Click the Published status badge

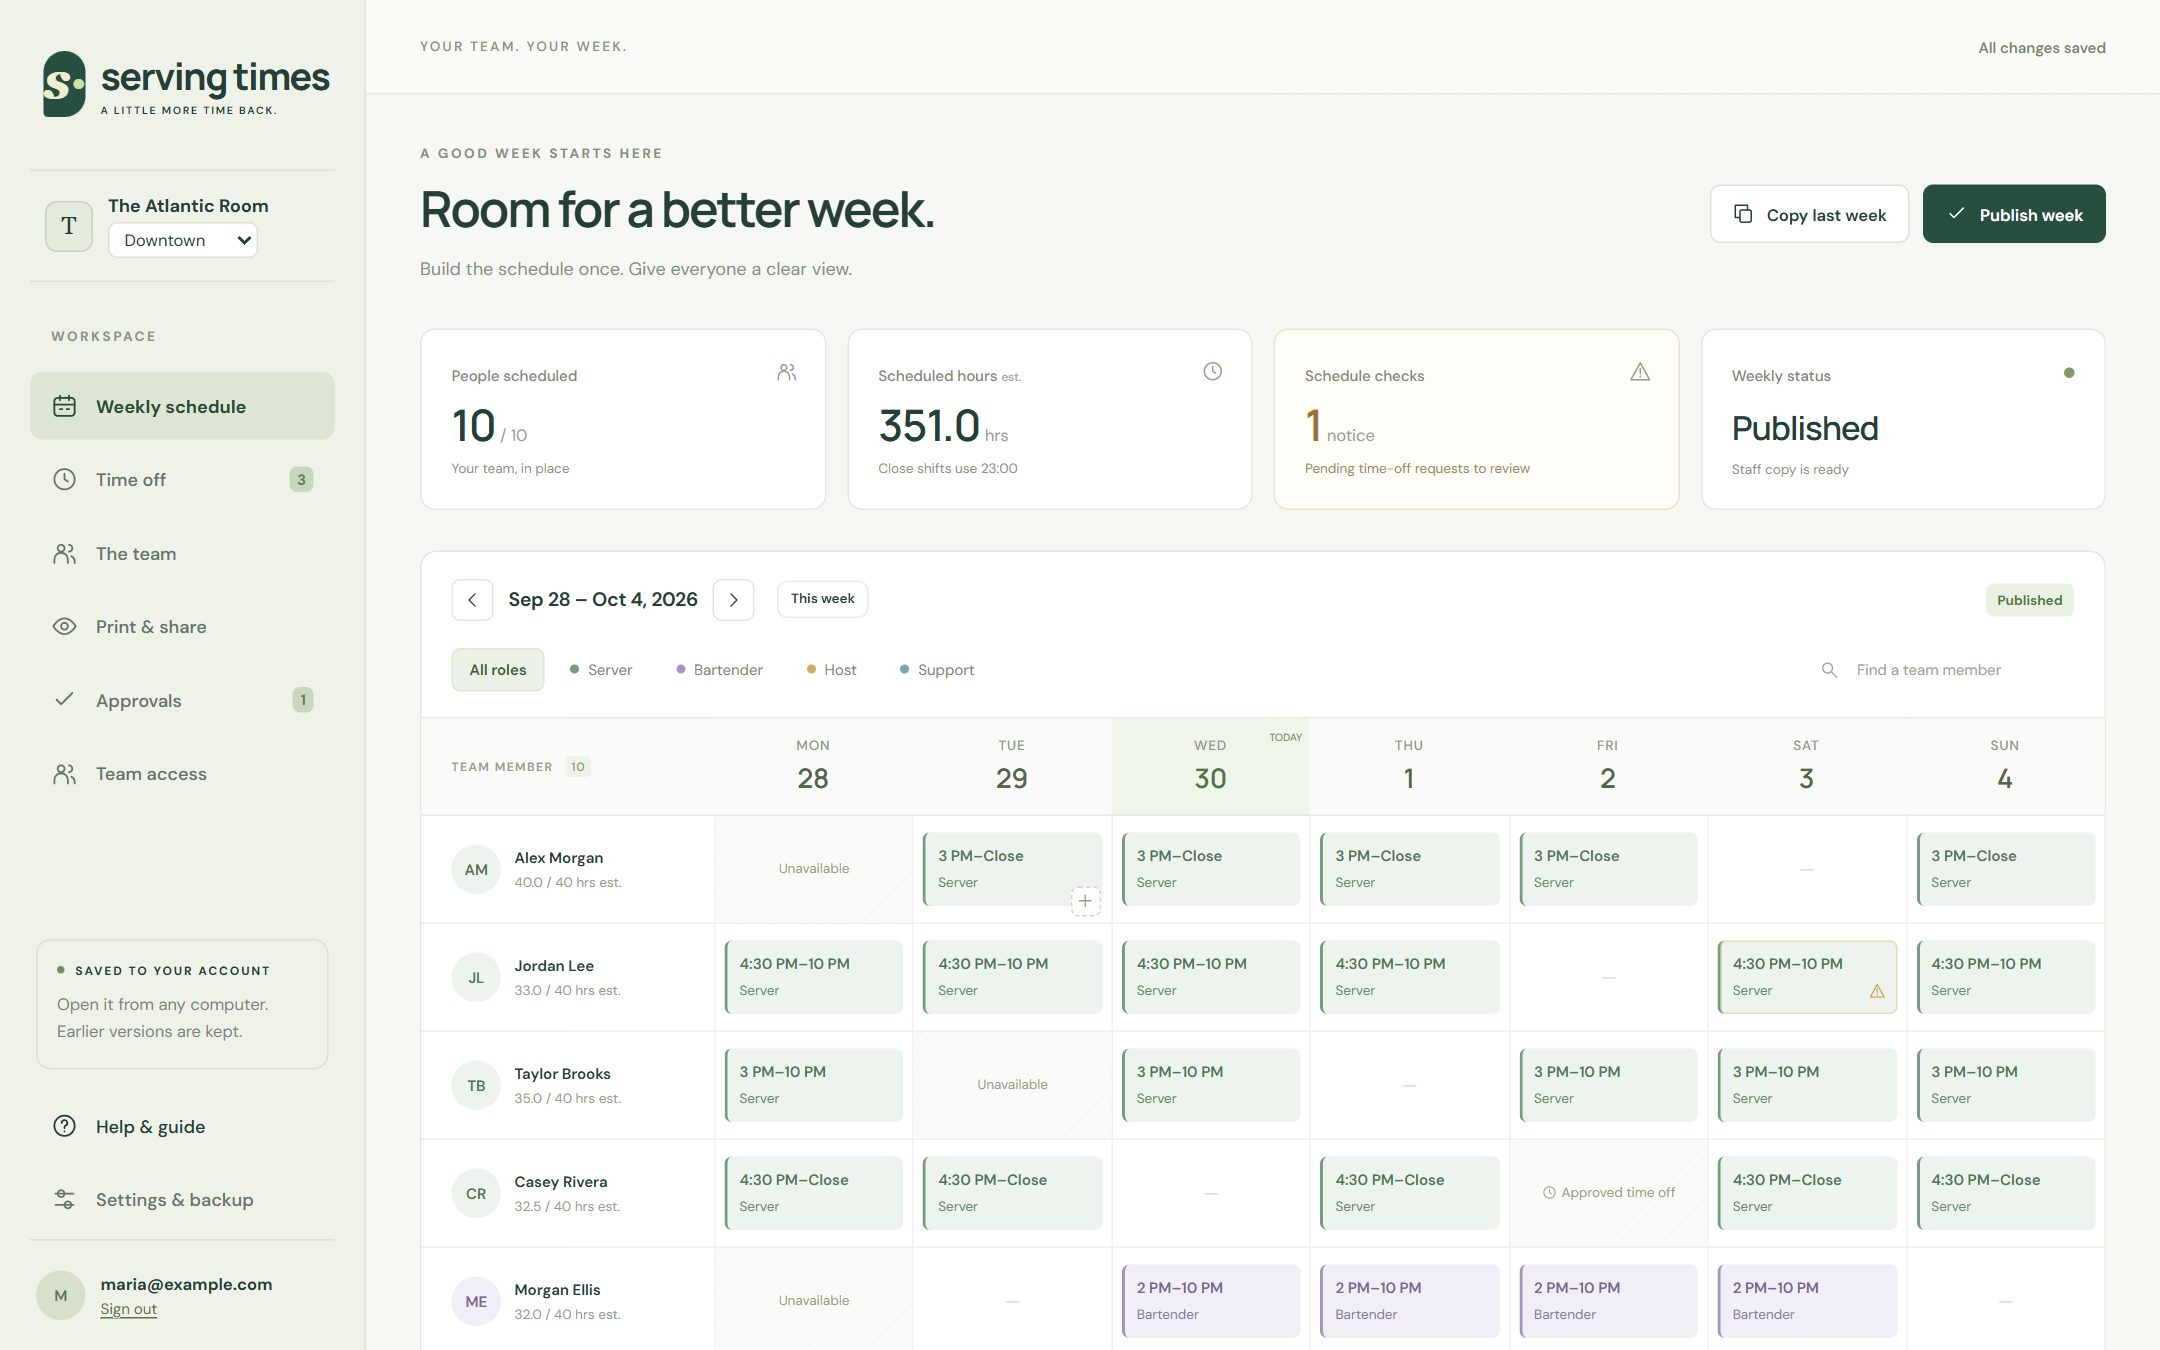(2029, 600)
